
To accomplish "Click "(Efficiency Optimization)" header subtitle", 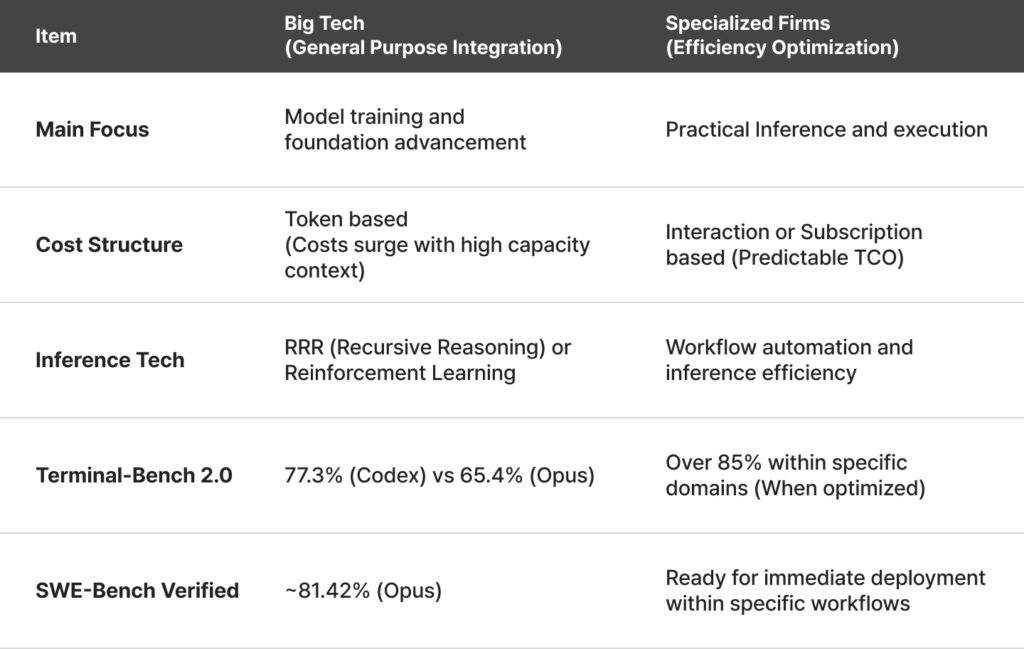I will (x=782, y=48).
